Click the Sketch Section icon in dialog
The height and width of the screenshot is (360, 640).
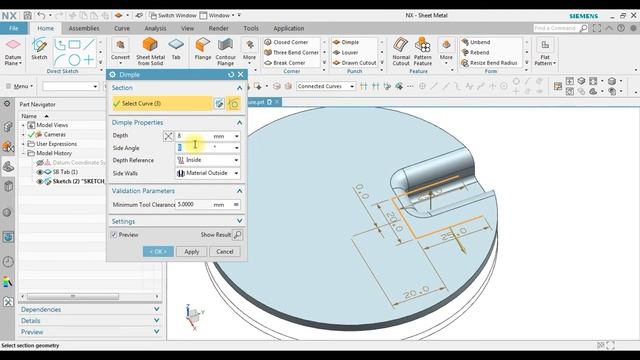tap(219, 104)
